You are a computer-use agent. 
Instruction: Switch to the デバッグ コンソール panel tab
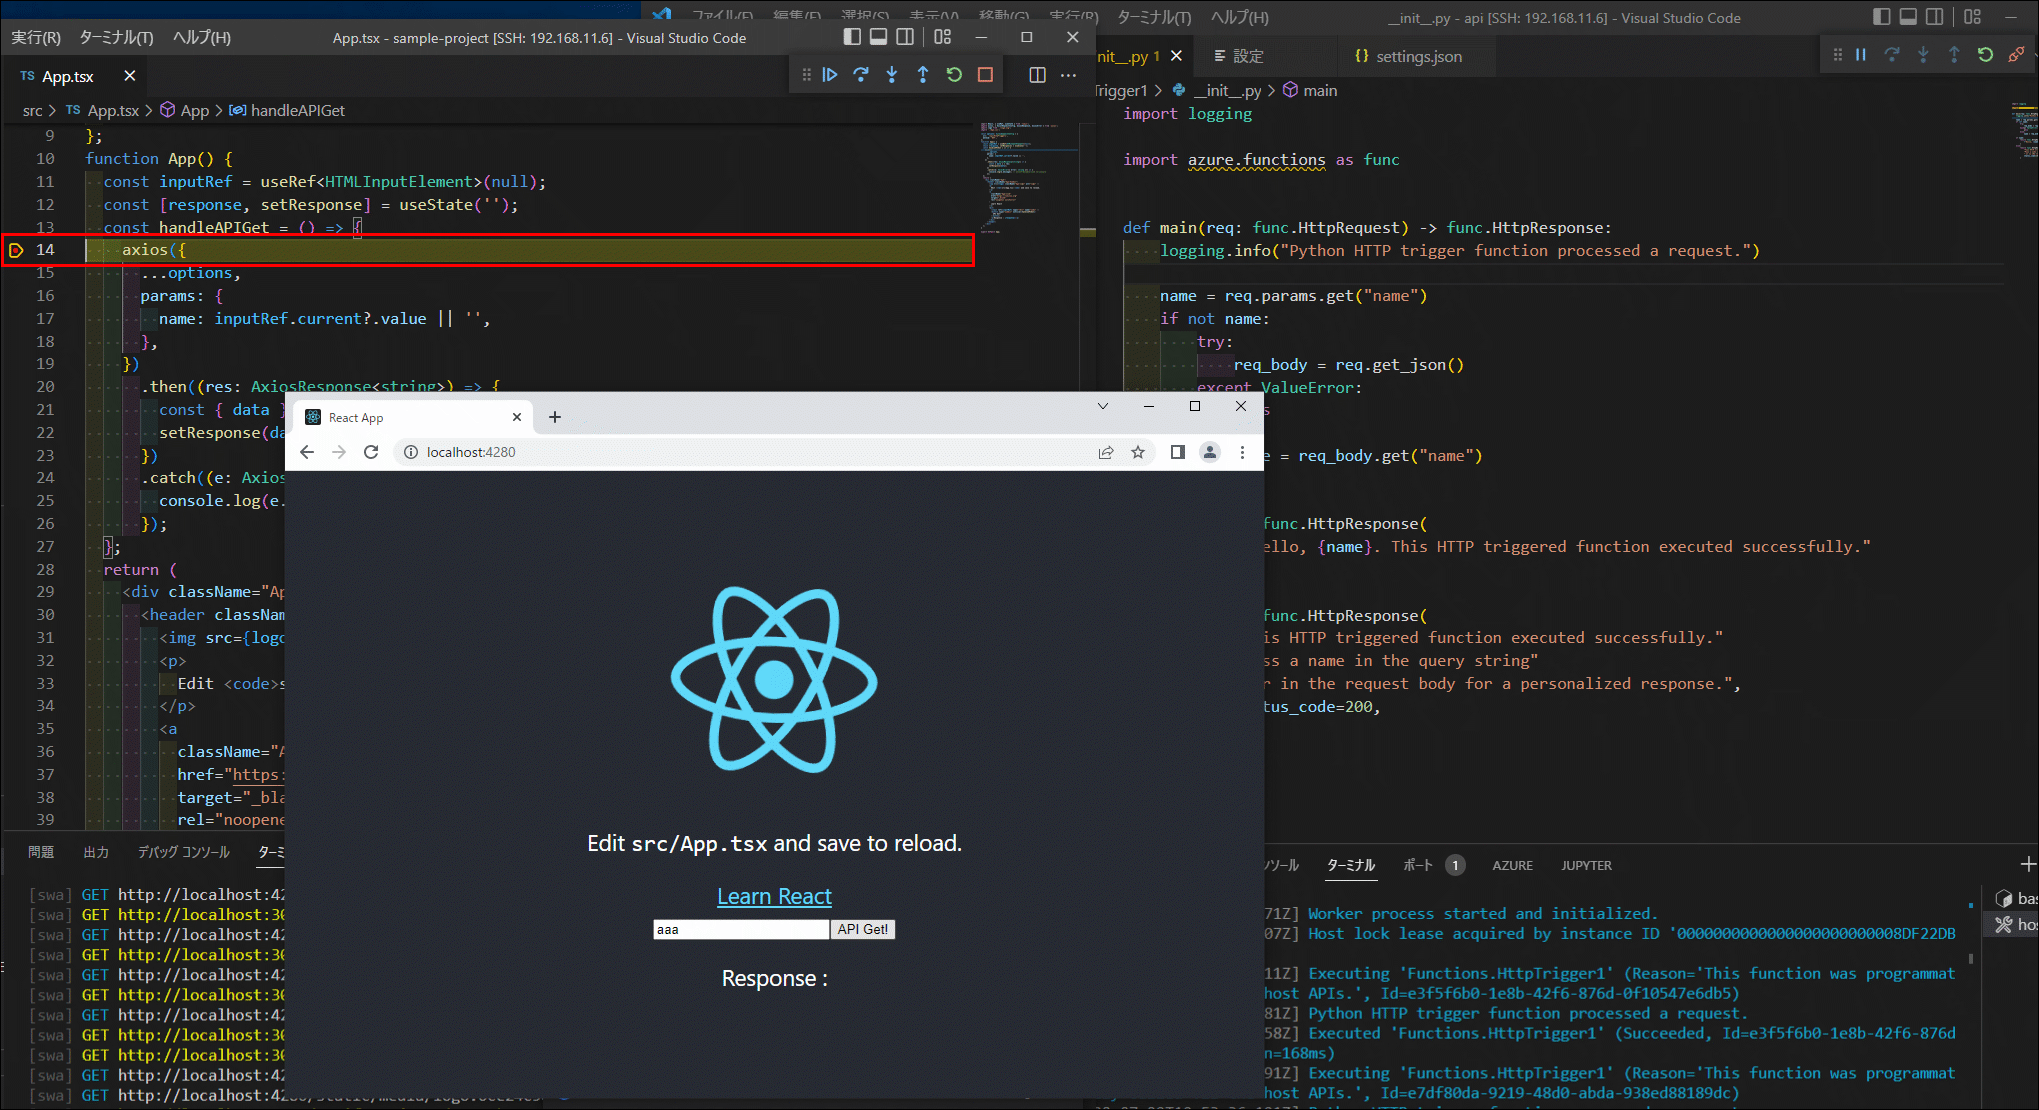pyautogui.click(x=184, y=852)
